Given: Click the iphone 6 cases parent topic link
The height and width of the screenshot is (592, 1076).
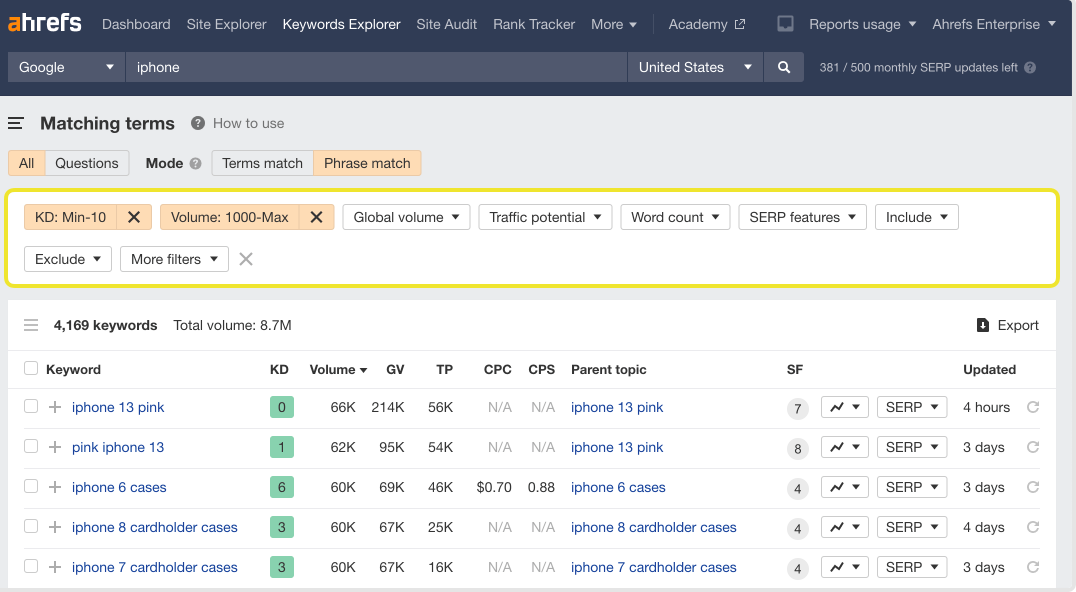Looking at the screenshot, I should 618,487.
